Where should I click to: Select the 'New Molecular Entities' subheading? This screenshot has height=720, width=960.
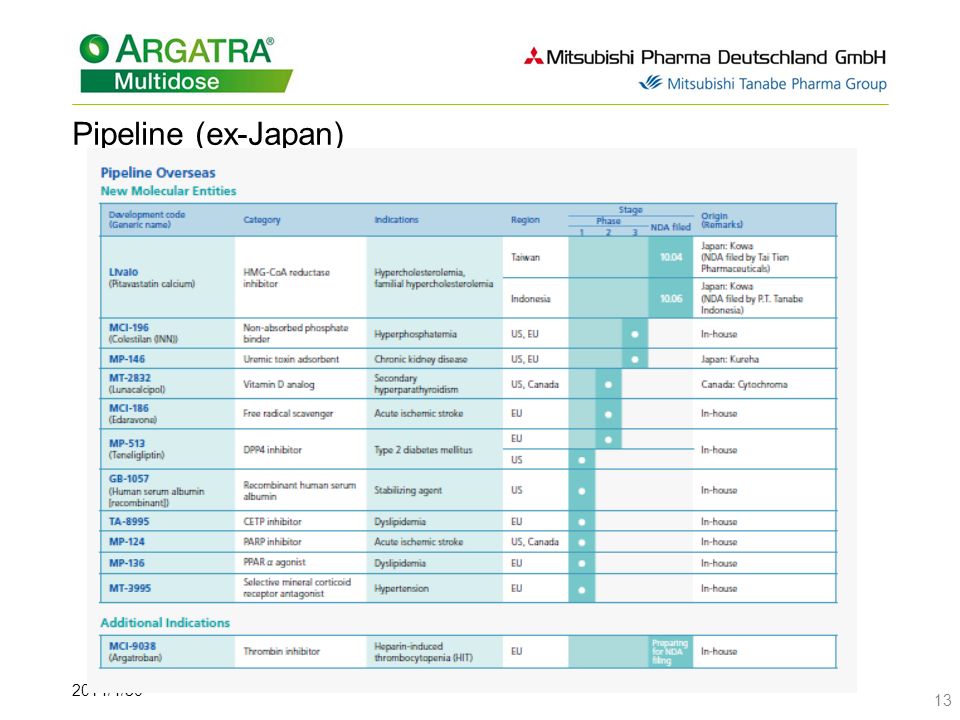coord(168,191)
